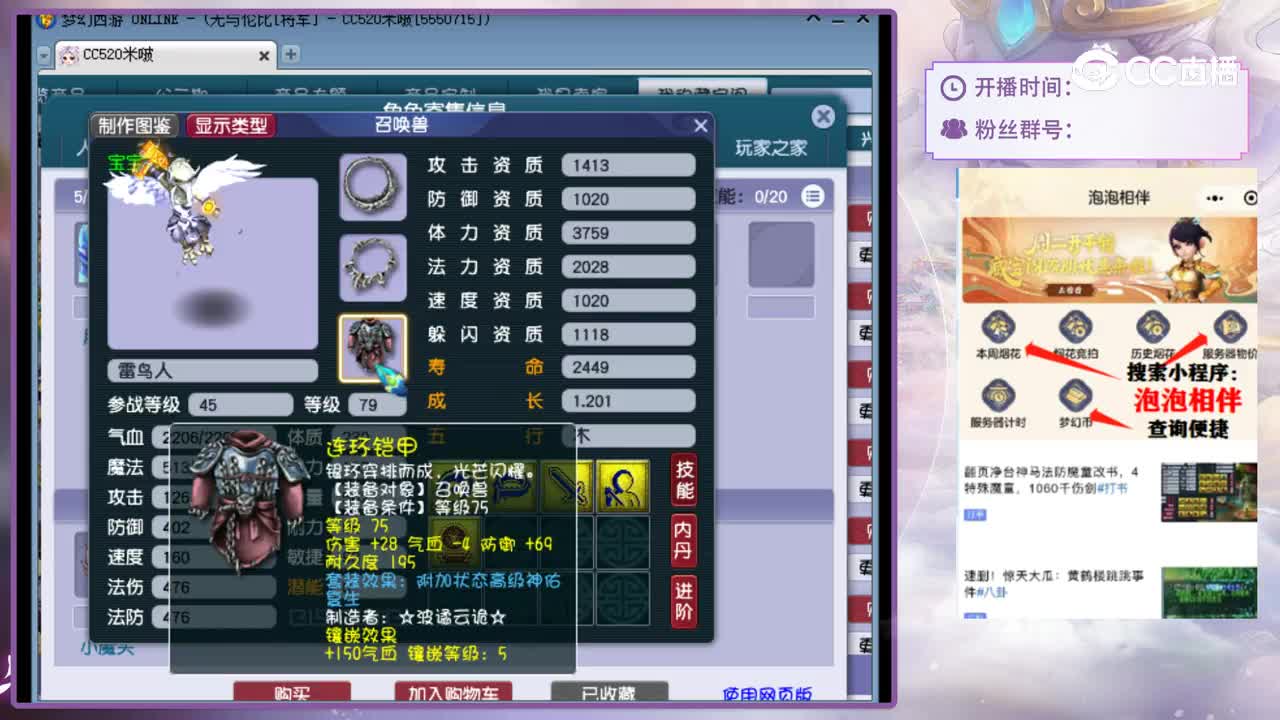
Task: Click the 五行 value 木
Action: point(628,435)
